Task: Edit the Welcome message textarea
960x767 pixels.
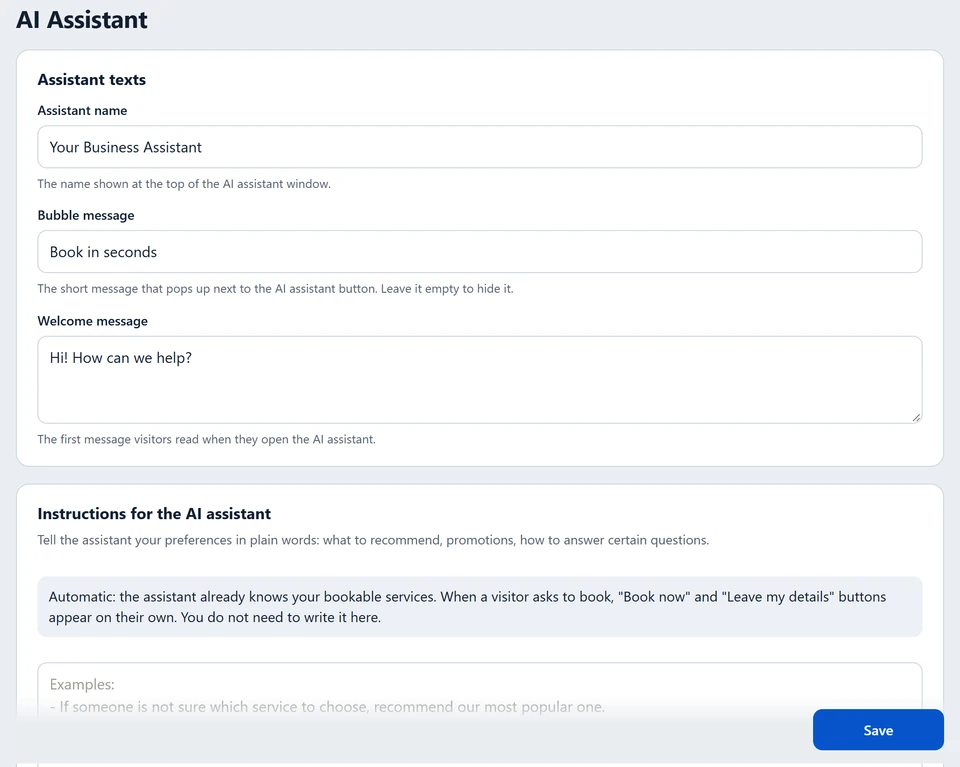Action: coord(479,380)
